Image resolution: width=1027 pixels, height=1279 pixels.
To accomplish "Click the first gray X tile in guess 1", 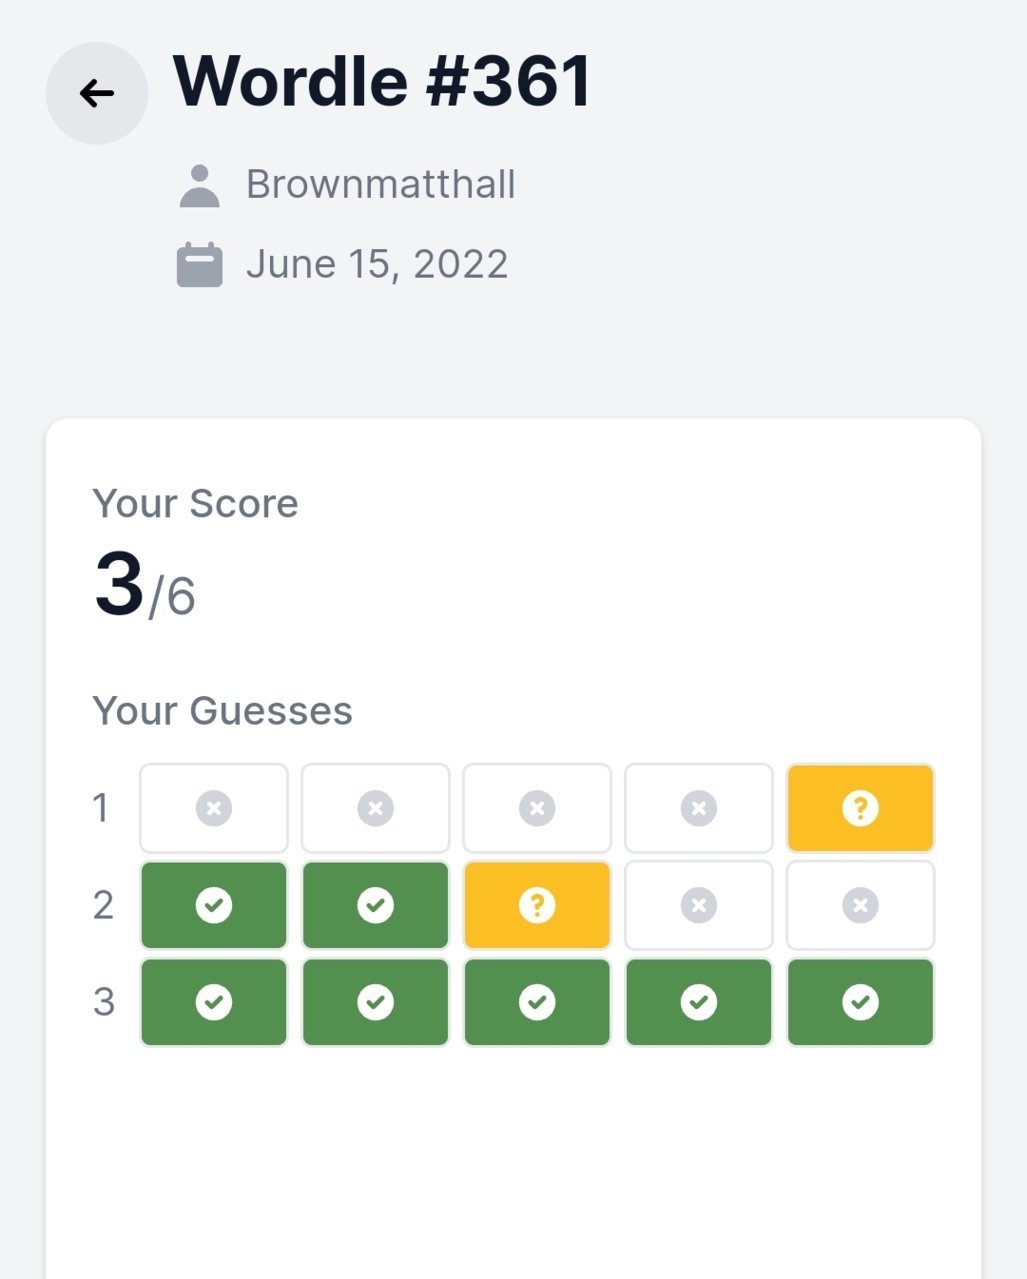I will click(x=214, y=808).
